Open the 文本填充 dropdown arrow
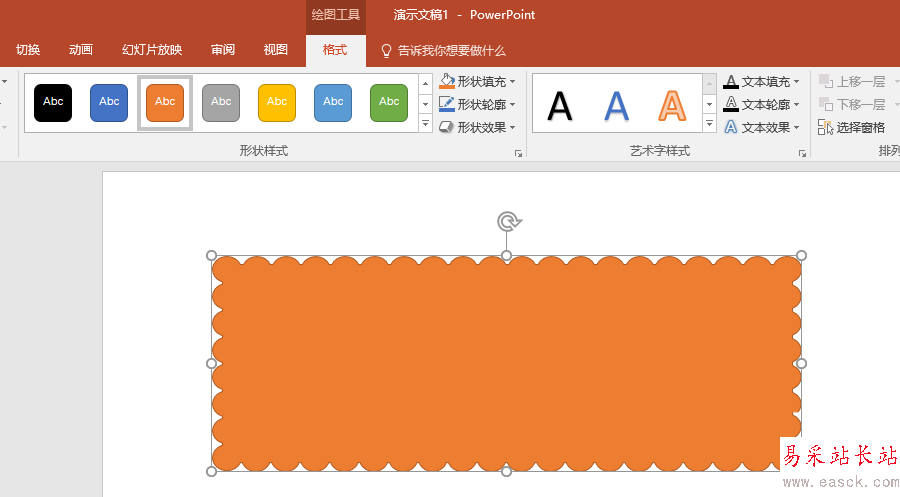The image size is (900, 497). click(x=796, y=82)
